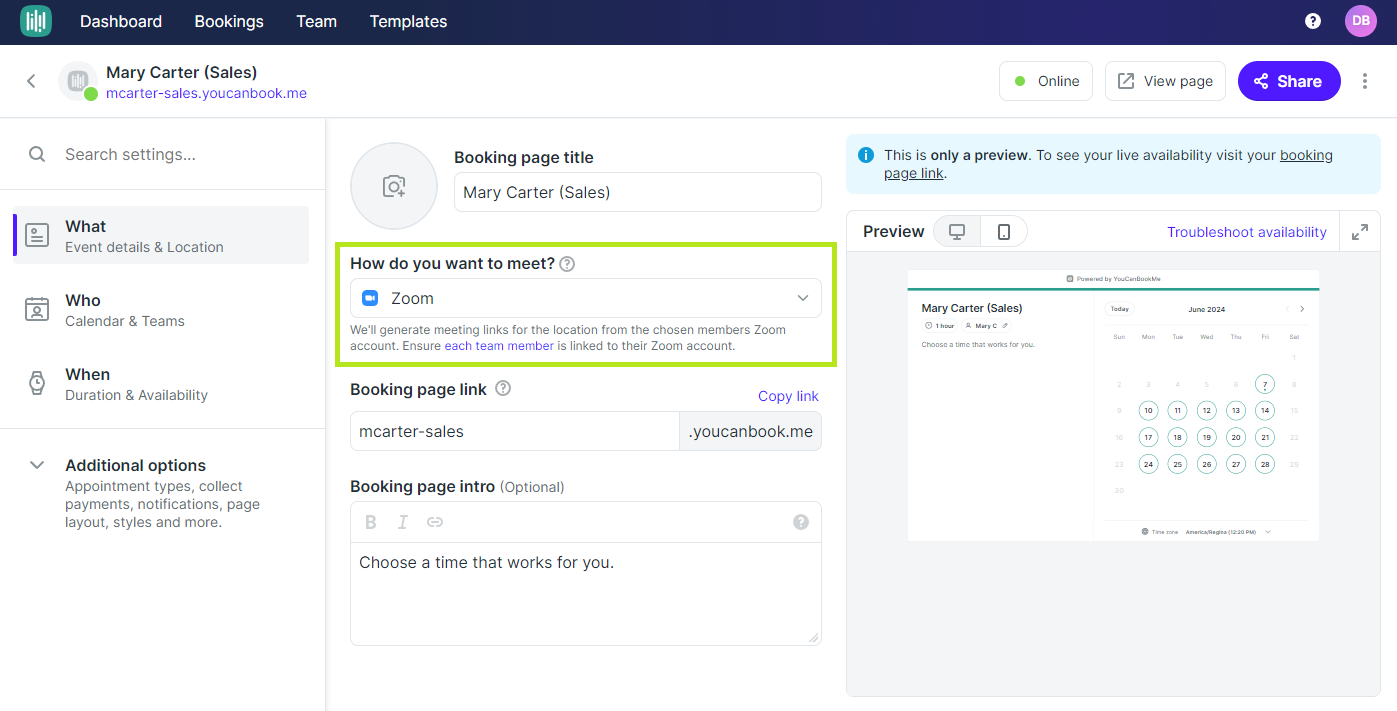This screenshot has height=711, width=1397.
Task: Select June 7 in the preview calendar
Action: 1265,384
